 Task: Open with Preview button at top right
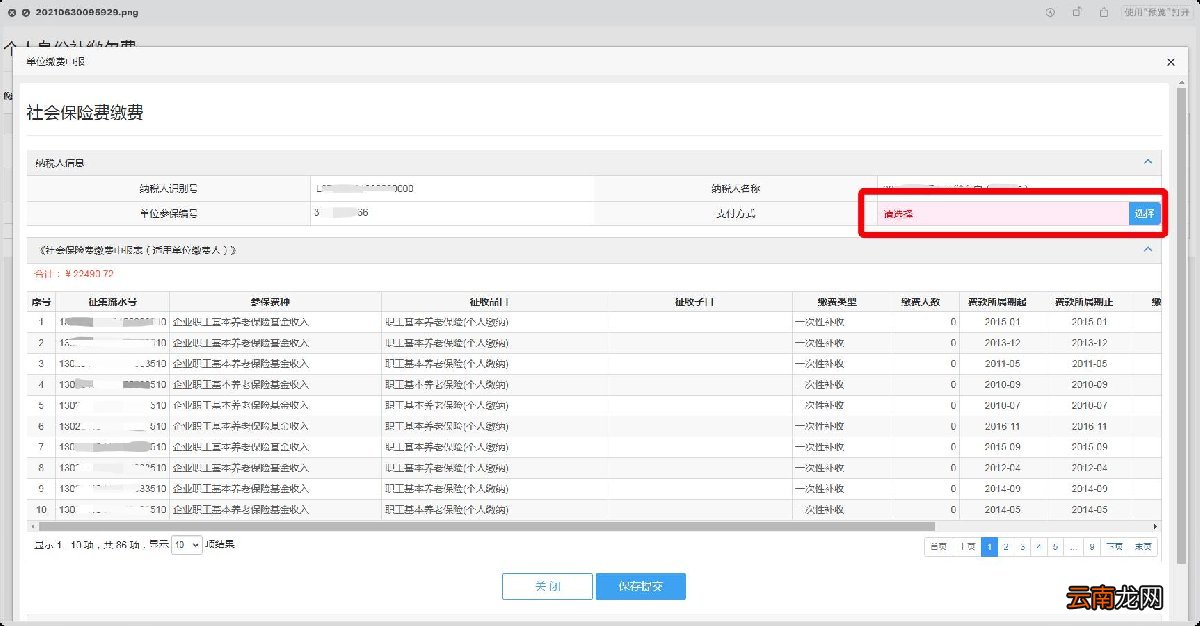point(1157,12)
